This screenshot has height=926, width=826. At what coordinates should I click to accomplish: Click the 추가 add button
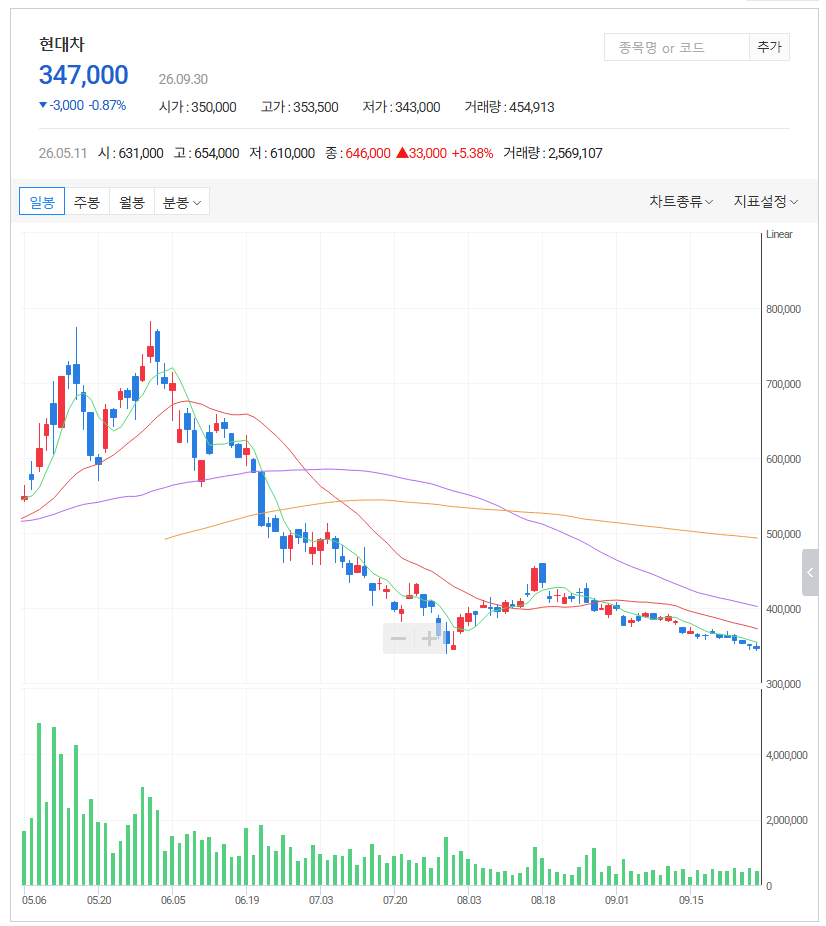[769, 47]
